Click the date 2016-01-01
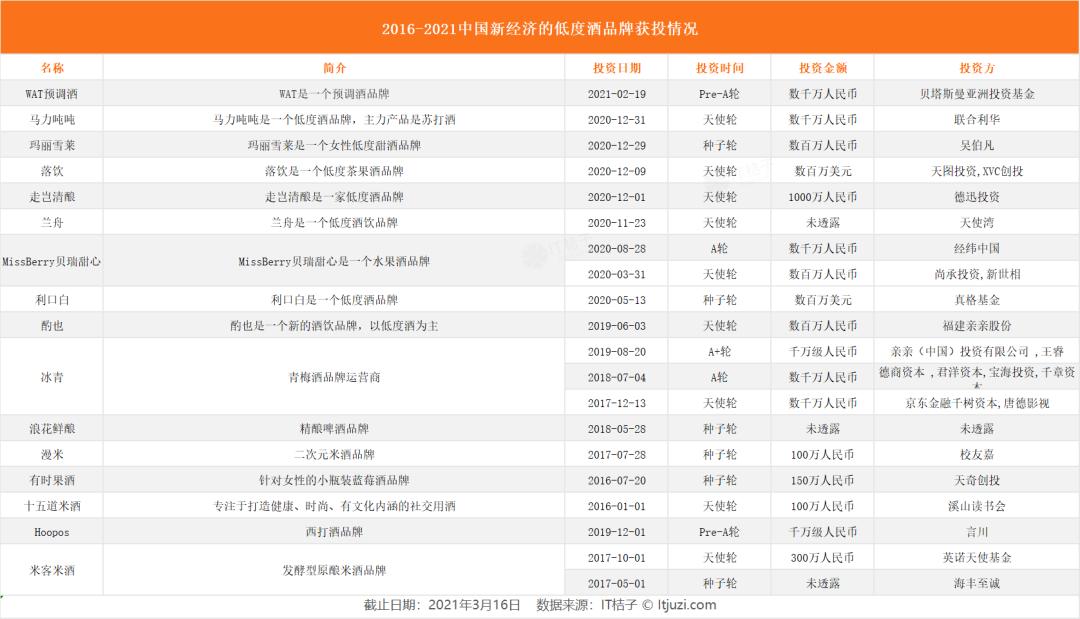 click(616, 506)
